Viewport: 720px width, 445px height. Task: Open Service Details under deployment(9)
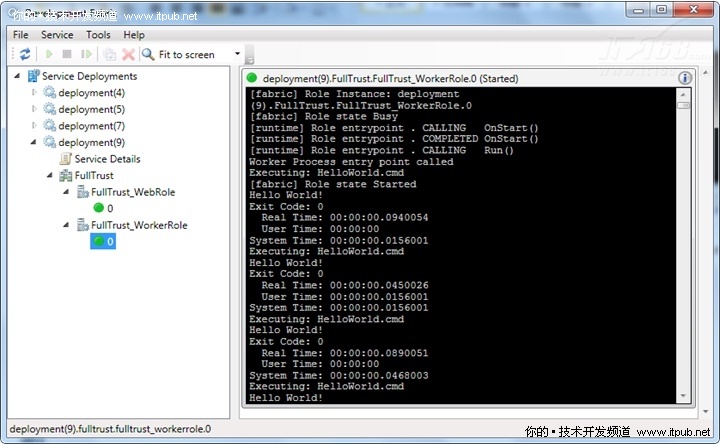(107, 159)
